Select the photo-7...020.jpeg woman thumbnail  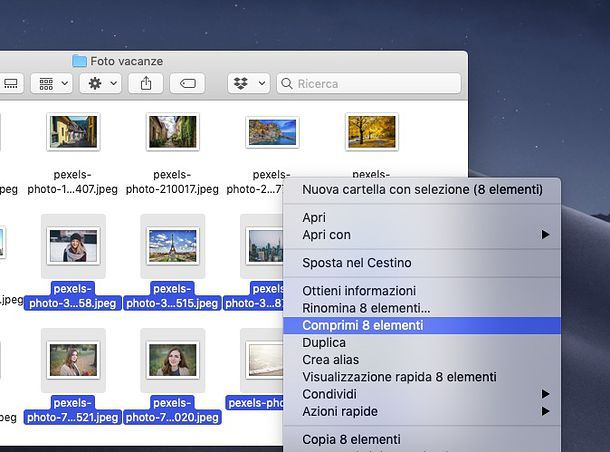(x=173, y=360)
